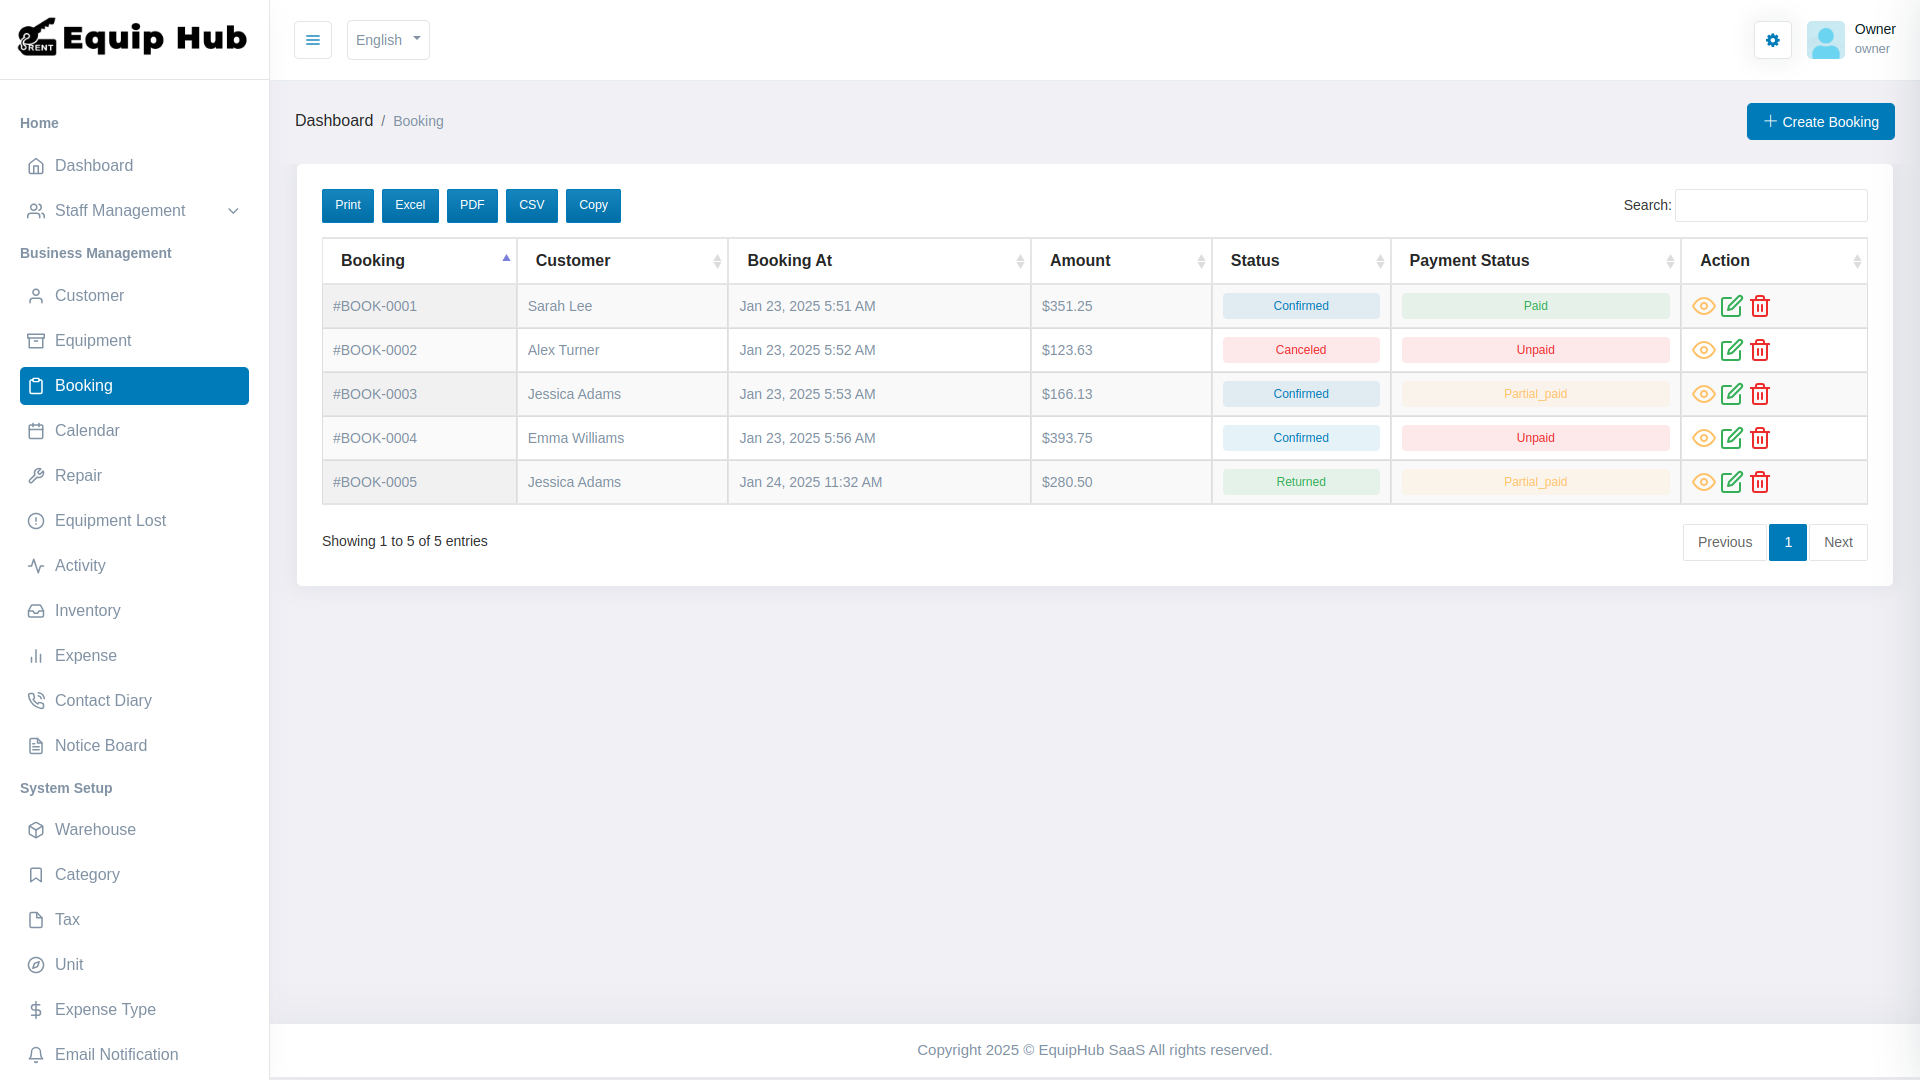Delete booking #BOOK-0005 trash icon
The width and height of the screenshot is (1920, 1080).
[x=1760, y=482]
